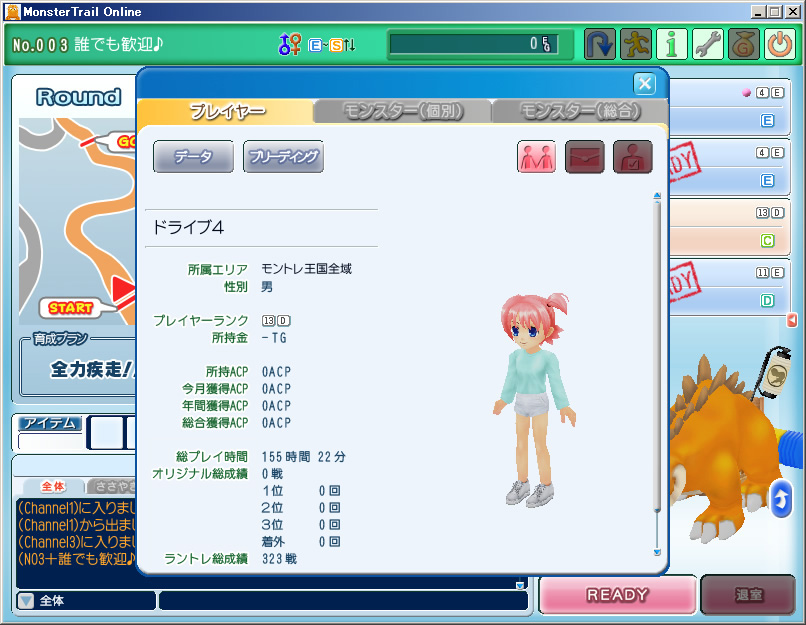Switch to the プレイヤー tab

click(226, 111)
